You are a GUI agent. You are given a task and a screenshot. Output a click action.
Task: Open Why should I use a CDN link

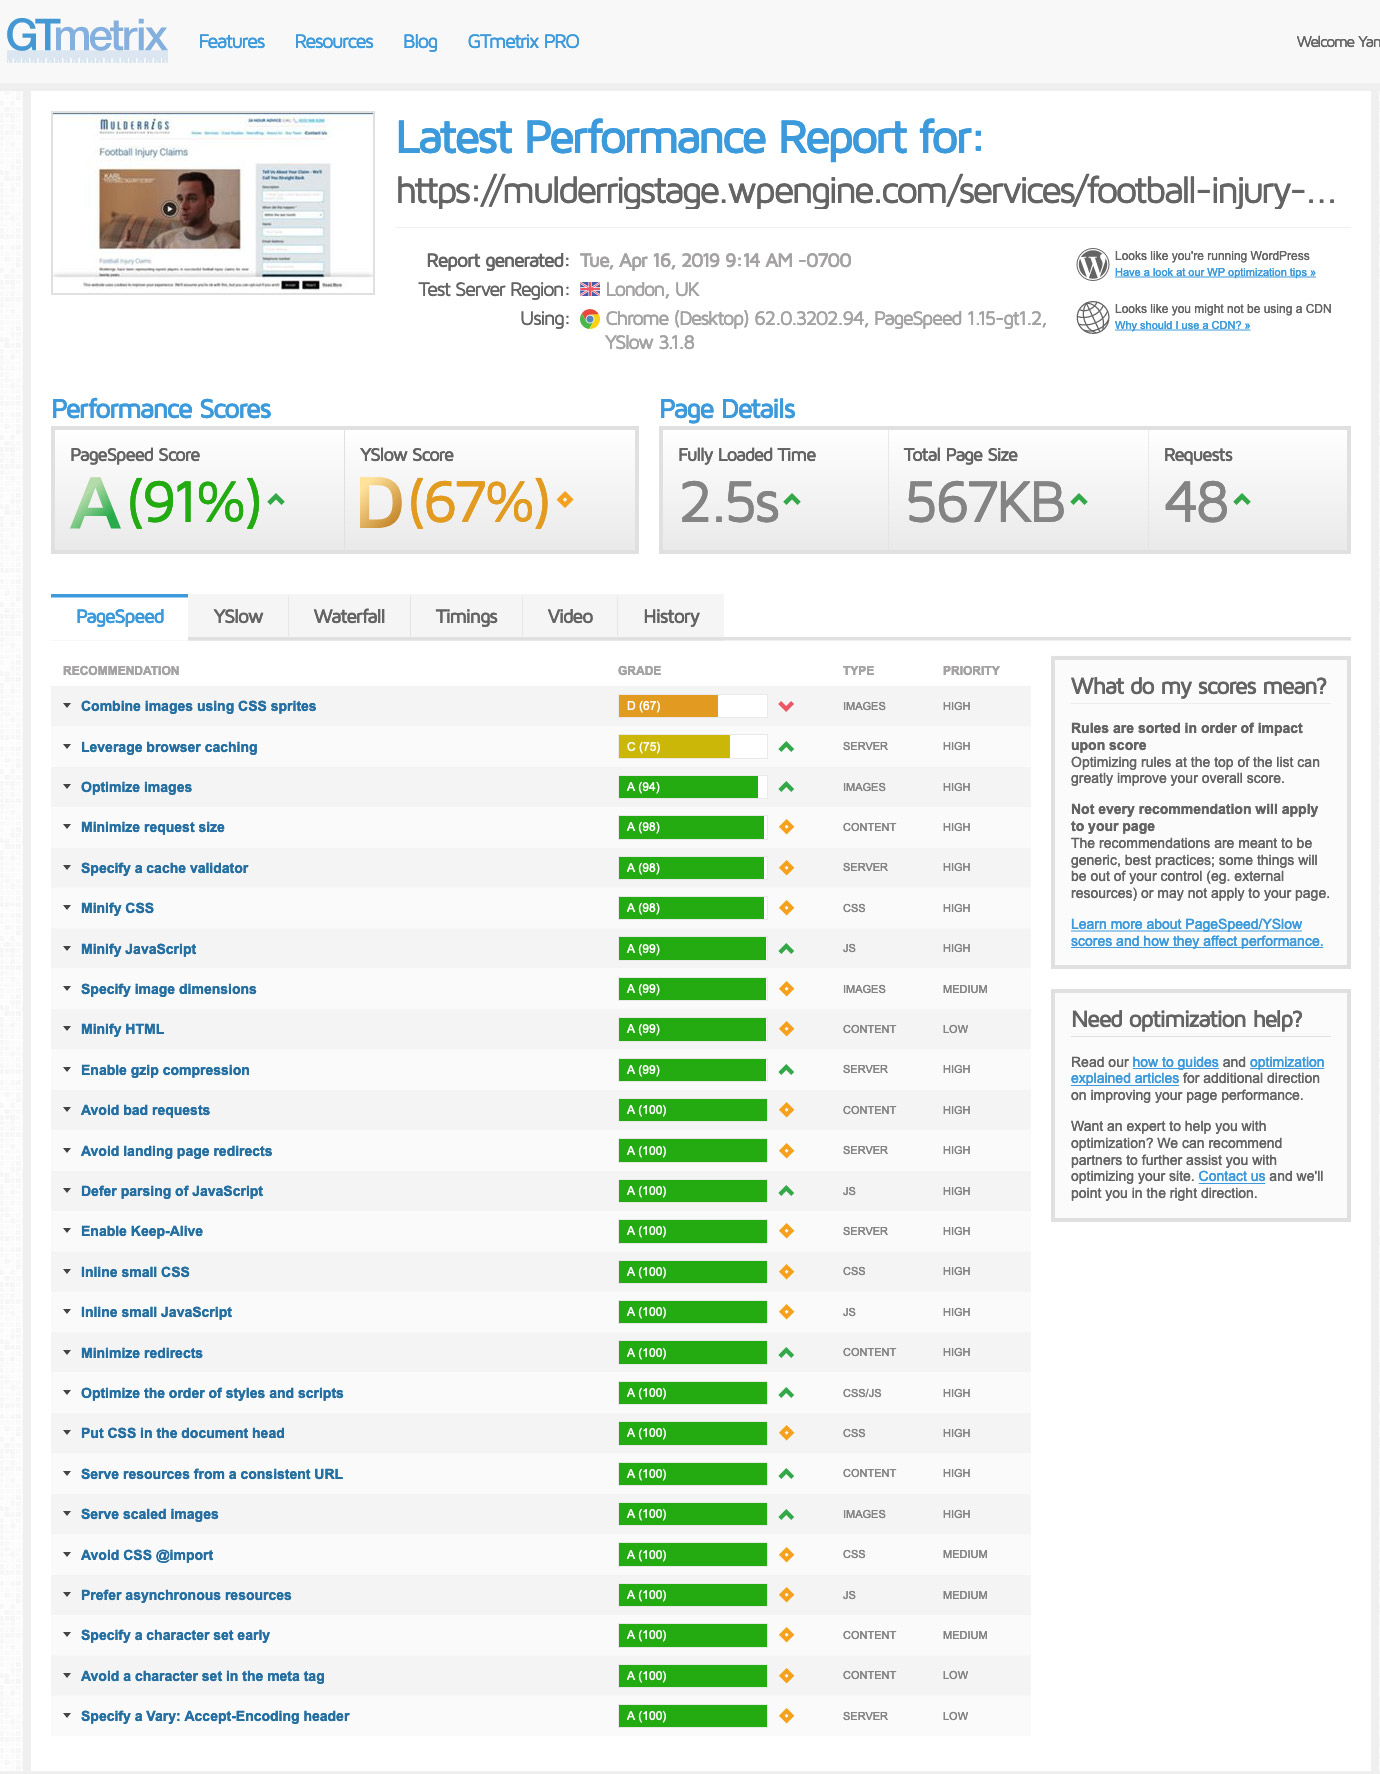tap(1182, 326)
